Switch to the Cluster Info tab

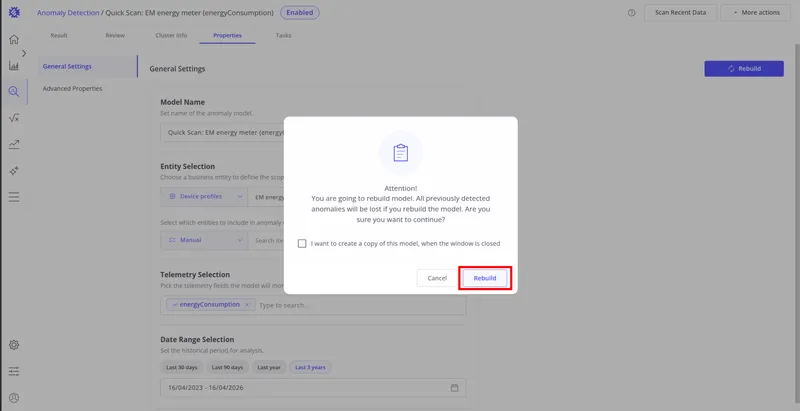pyautogui.click(x=171, y=35)
